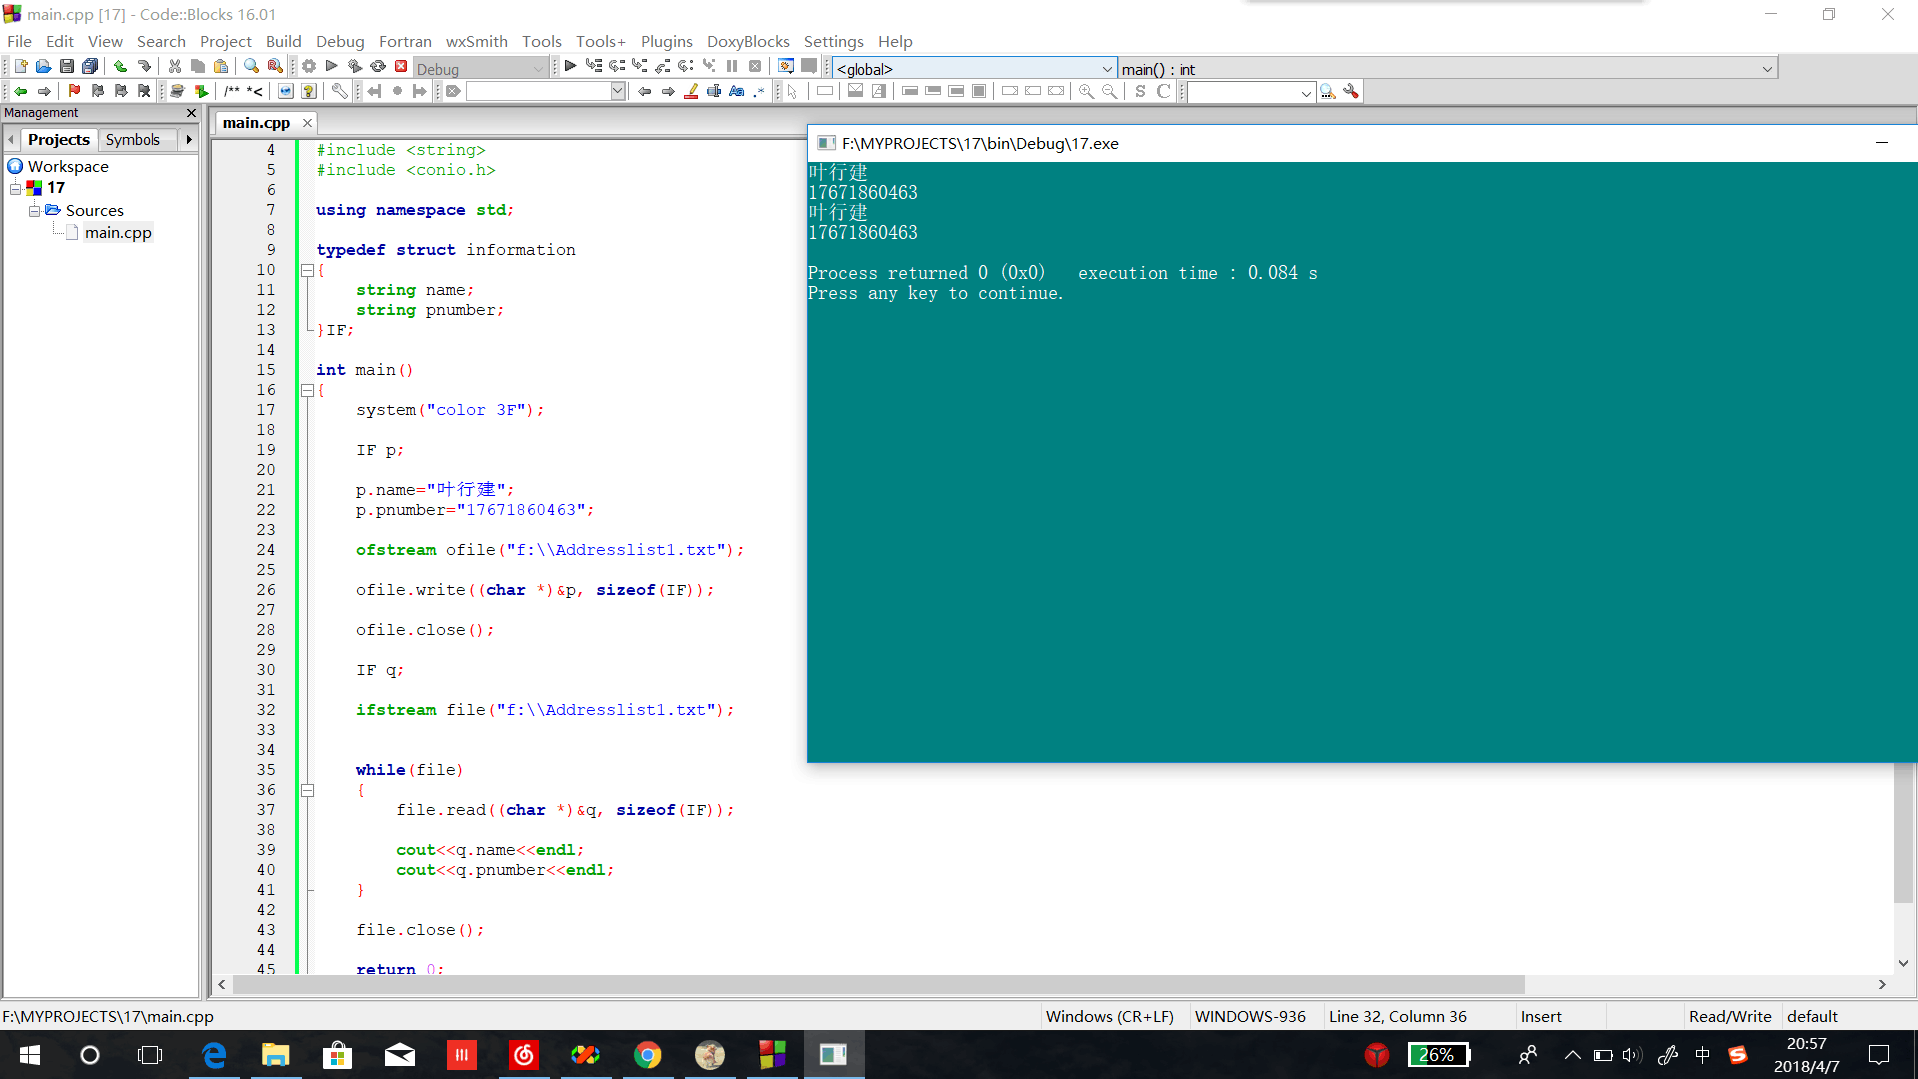Select the Workspace node in tree
Image resolution: width=1918 pixels, height=1079 pixels.
pyautogui.click(x=68, y=166)
